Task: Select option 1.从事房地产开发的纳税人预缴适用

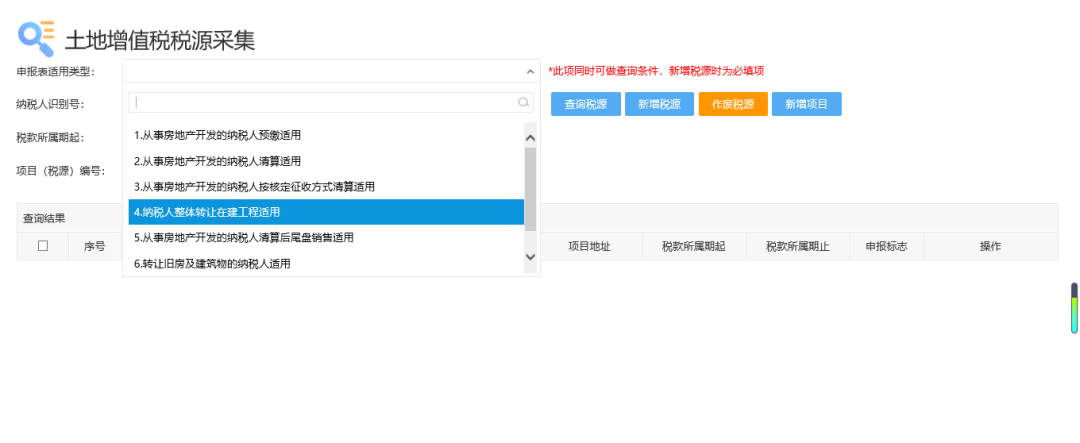Action: [x=326, y=136]
